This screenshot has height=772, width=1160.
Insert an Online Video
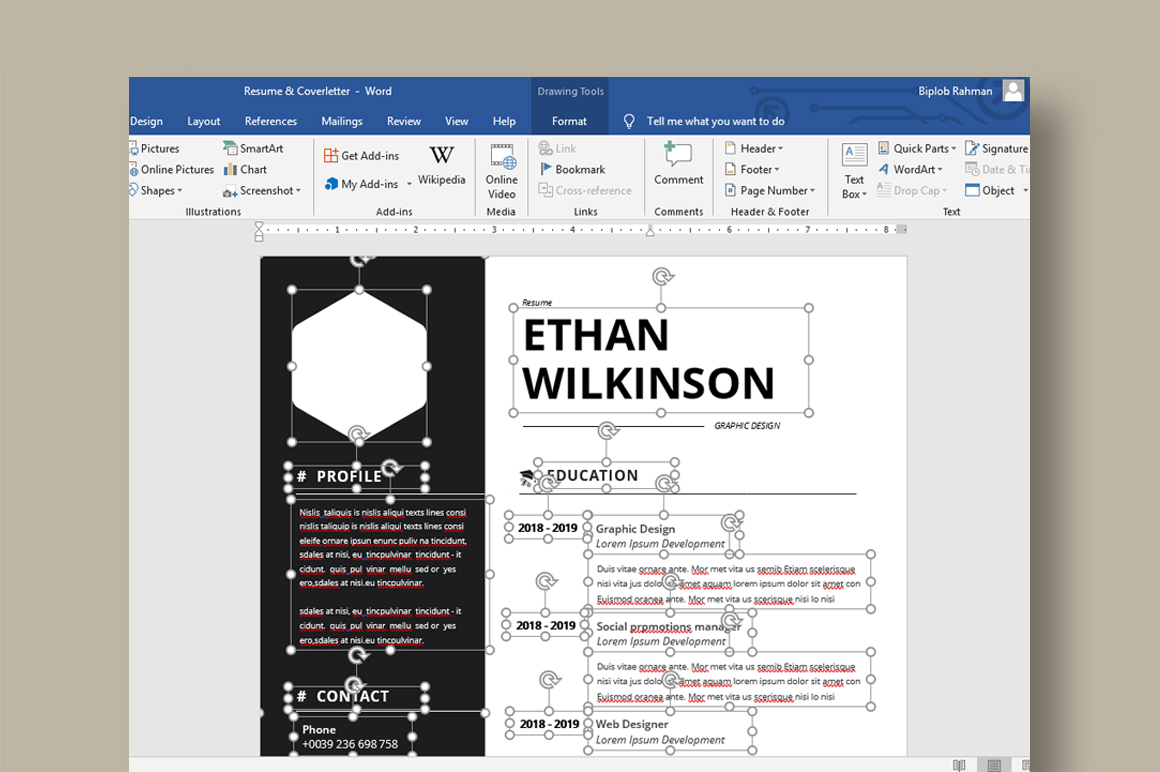(502, 172)
